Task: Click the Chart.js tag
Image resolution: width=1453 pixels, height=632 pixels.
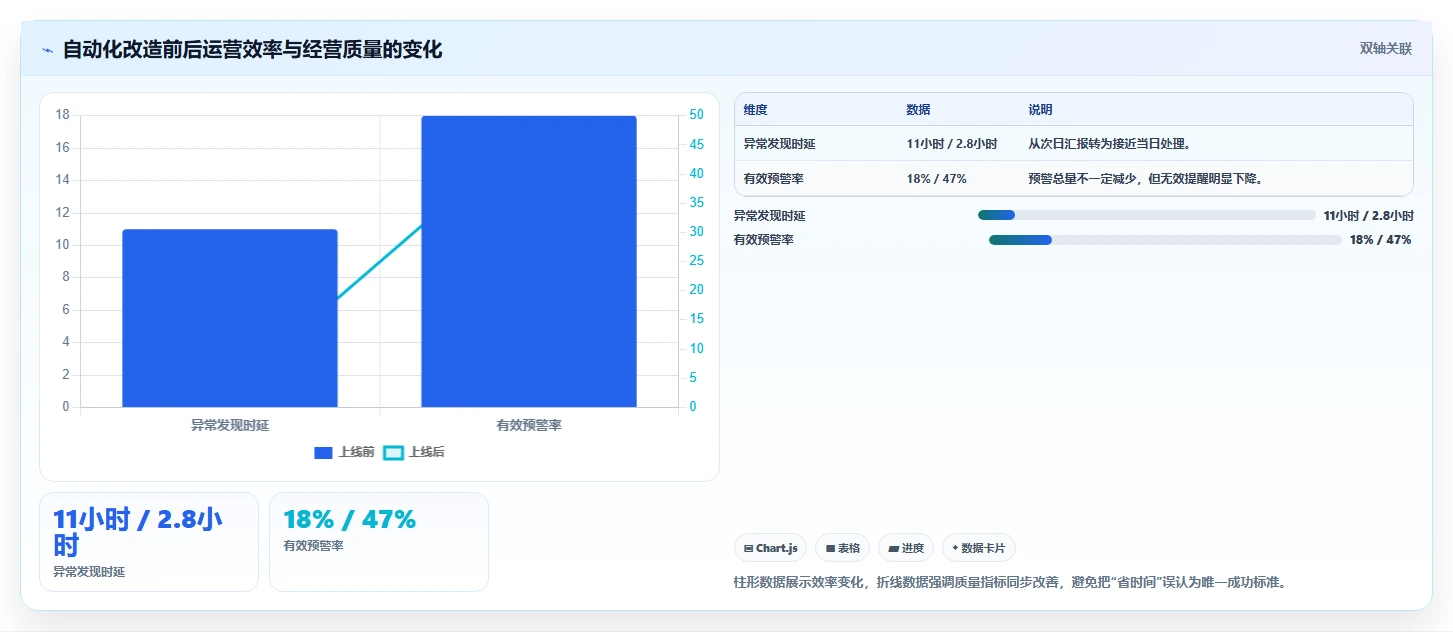Action: pos(771,548)
